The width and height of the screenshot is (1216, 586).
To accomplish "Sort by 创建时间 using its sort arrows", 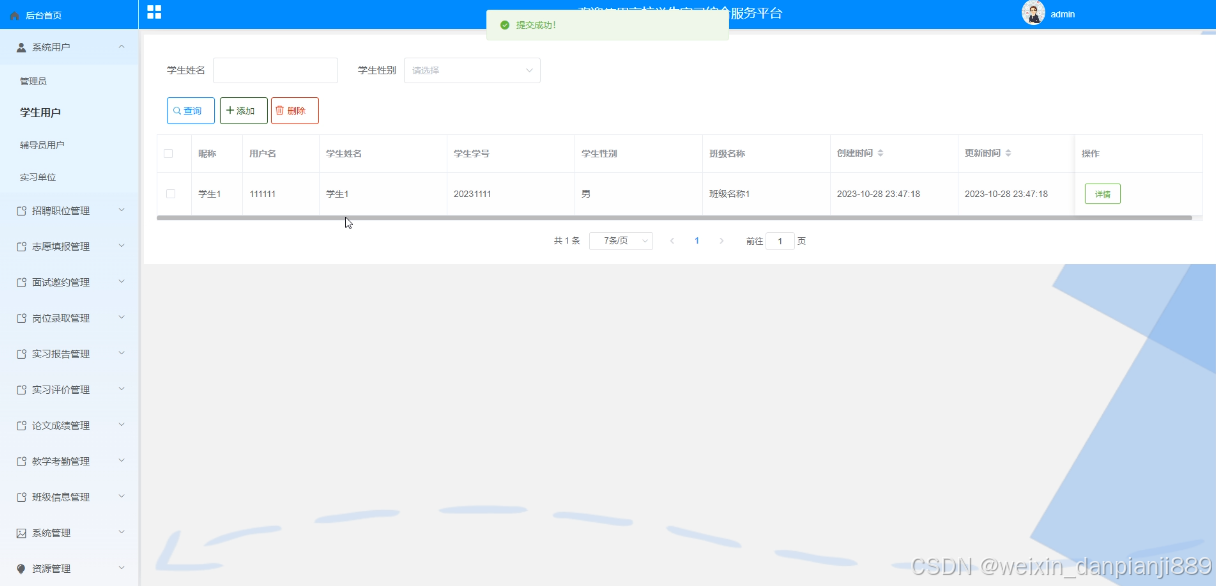I will (x=880, y=153).
